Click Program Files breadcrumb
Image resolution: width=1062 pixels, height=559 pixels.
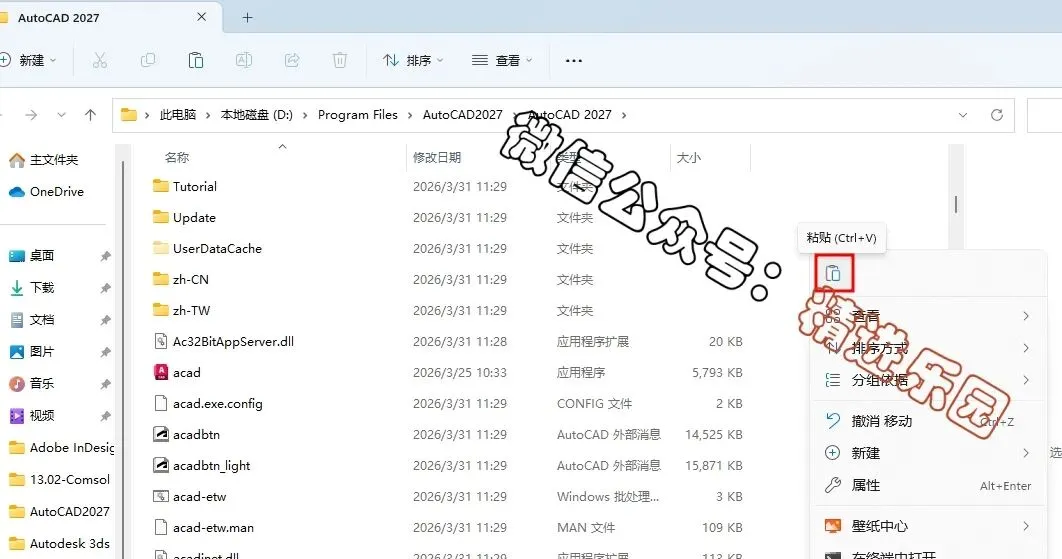358,115
